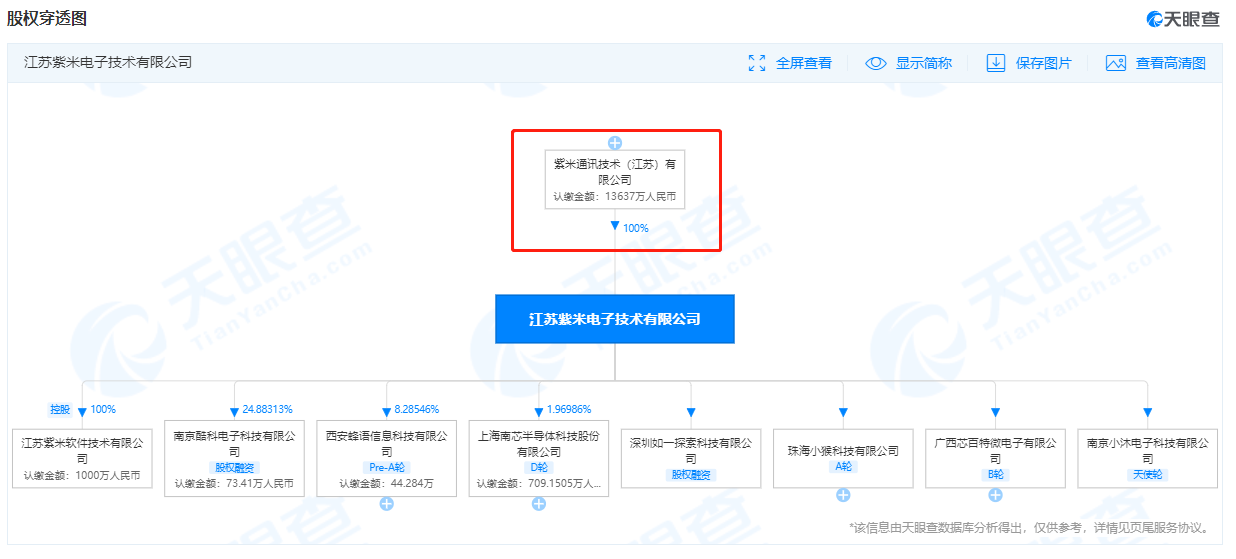Image resolution: width=1236 pixels, height=559 pixels.
Task: Click the download icon for 保存图片
Action: click(x=996, y=63)
